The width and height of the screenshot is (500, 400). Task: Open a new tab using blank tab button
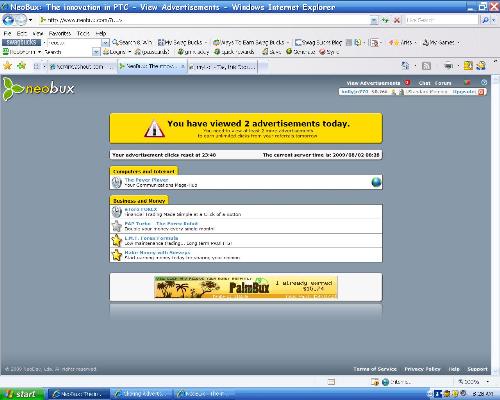[x=263, y=67]
